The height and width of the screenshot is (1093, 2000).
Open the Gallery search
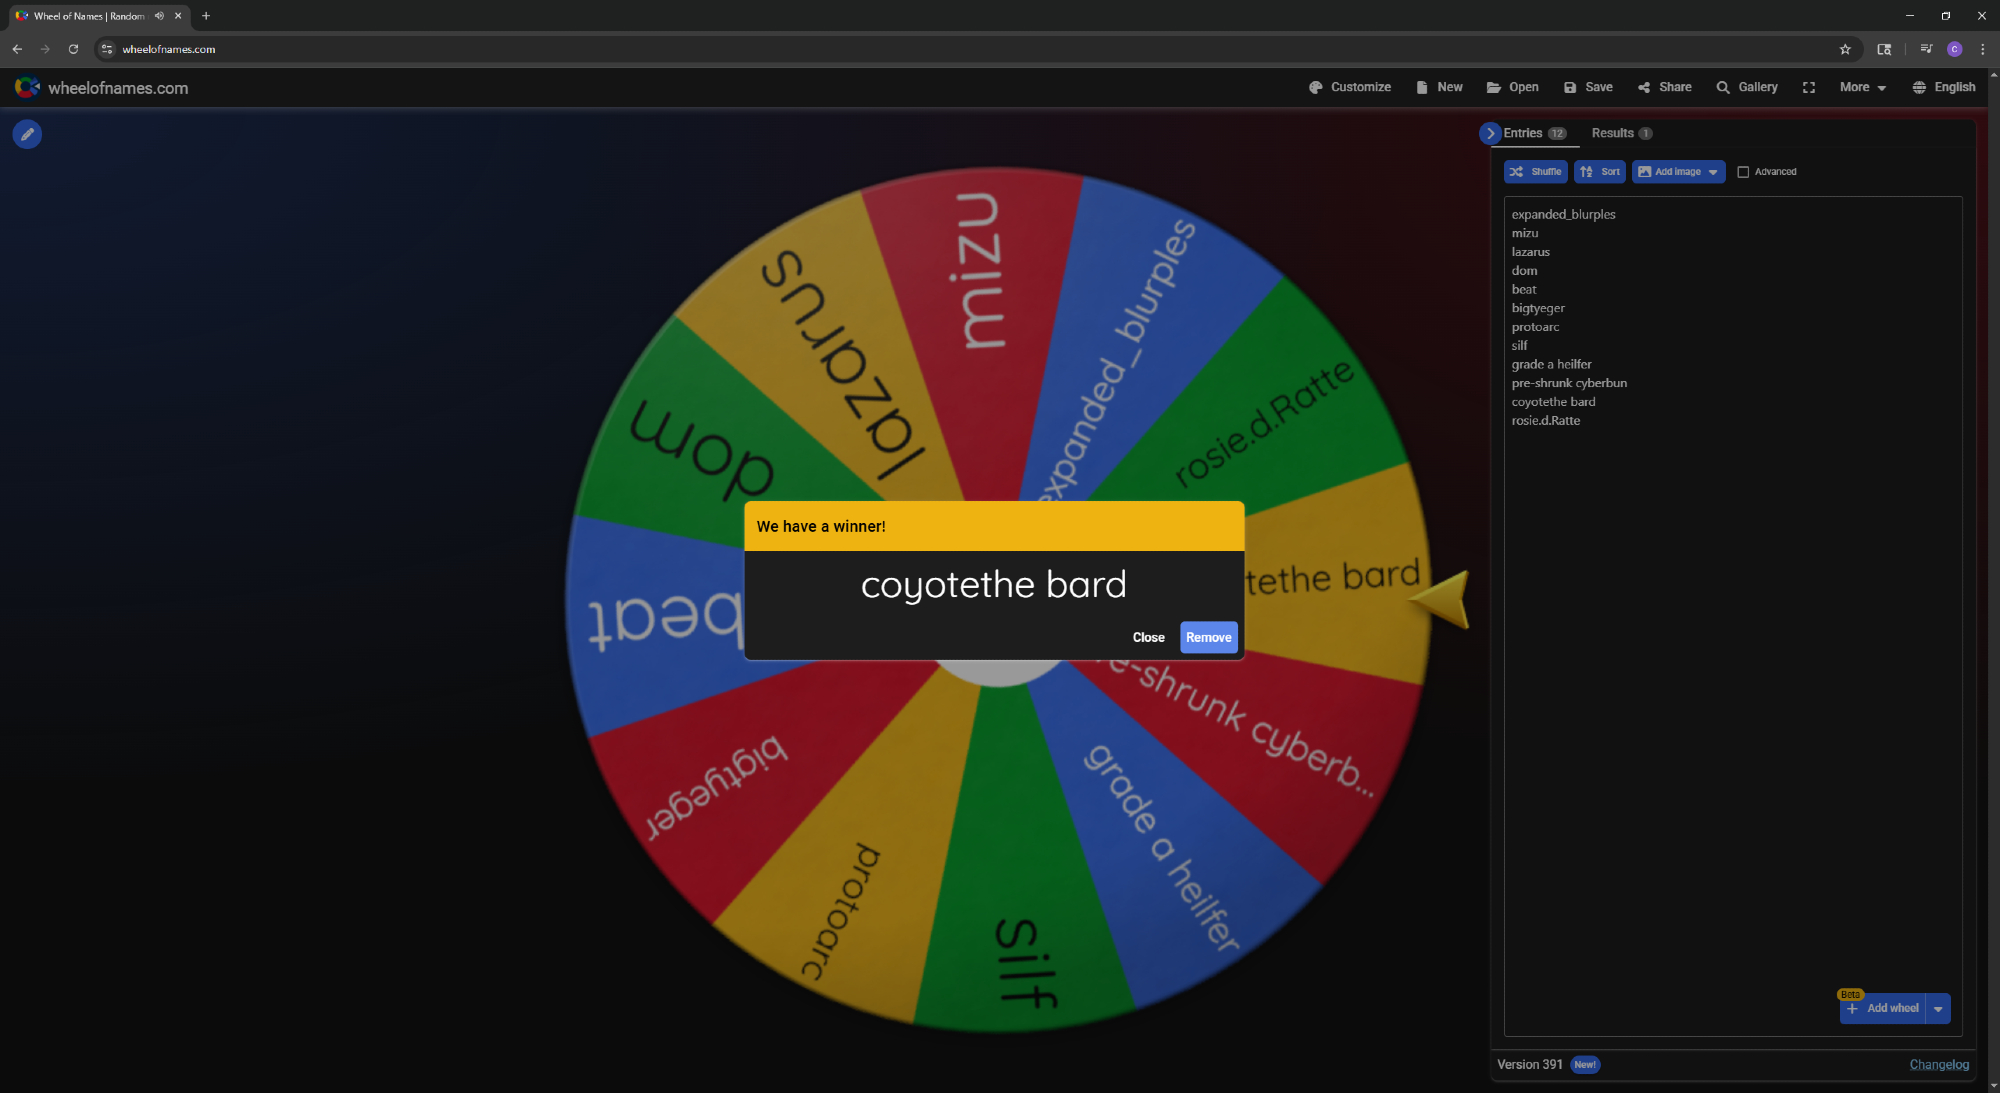[1746, 87]
